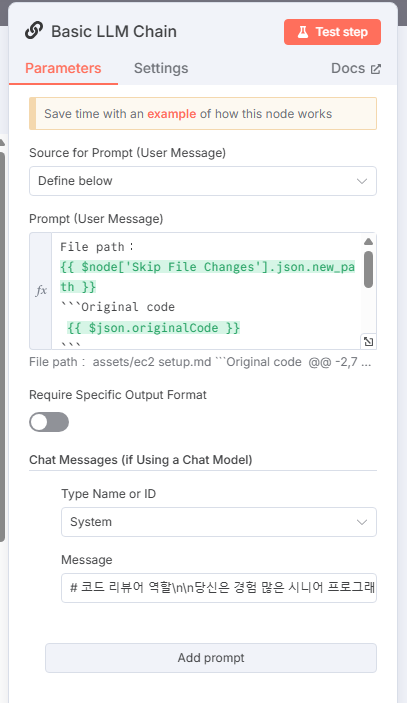Image resolution: width=407 pixels, height=703 pixels.
Task: Click chevron arrow on System field
Action: tap(362, 522)
